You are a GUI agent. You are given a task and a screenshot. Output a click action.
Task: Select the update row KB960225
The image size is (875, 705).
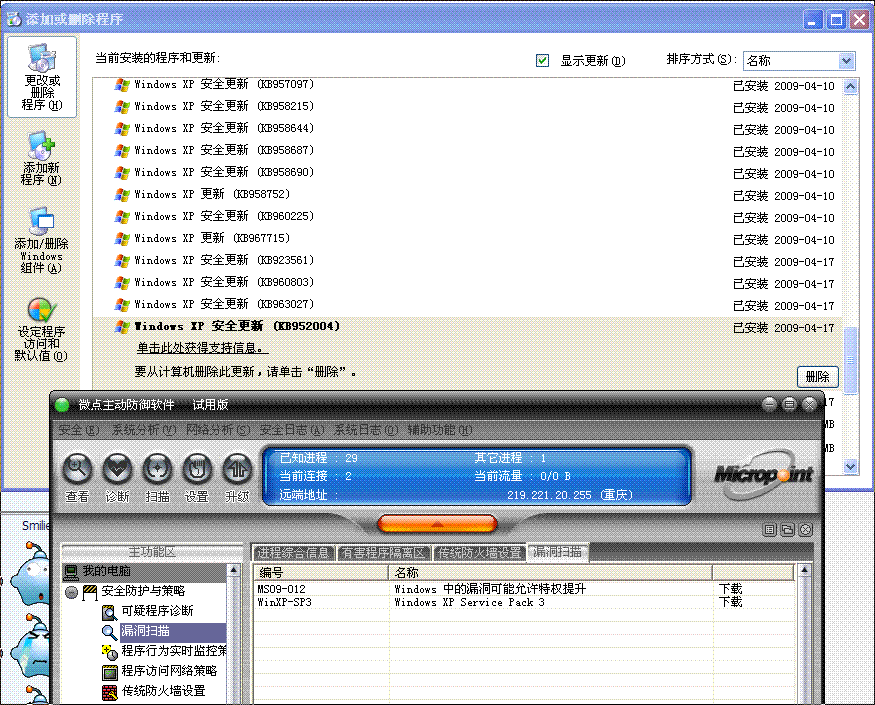point(468,217)
